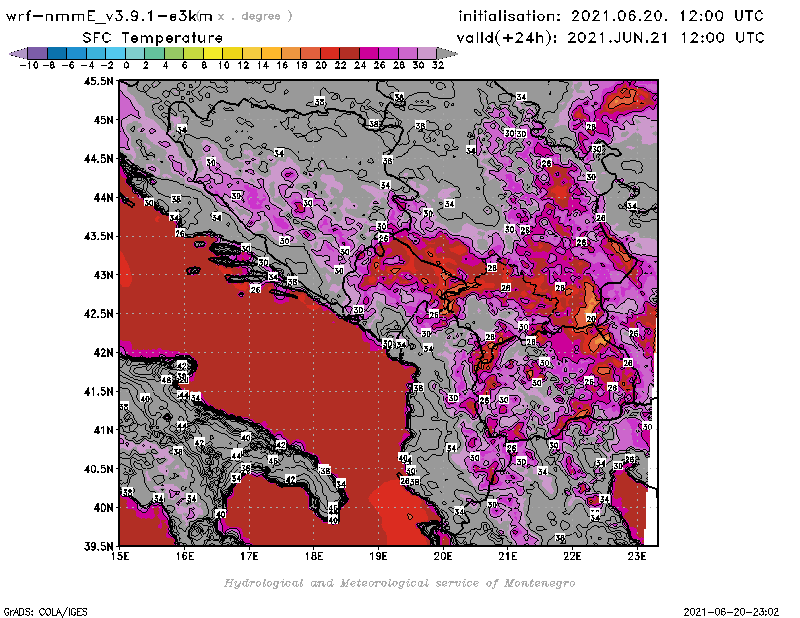Click the '20E' longitude label
This screenshot has width=800, height=618.
coord(443,556)
